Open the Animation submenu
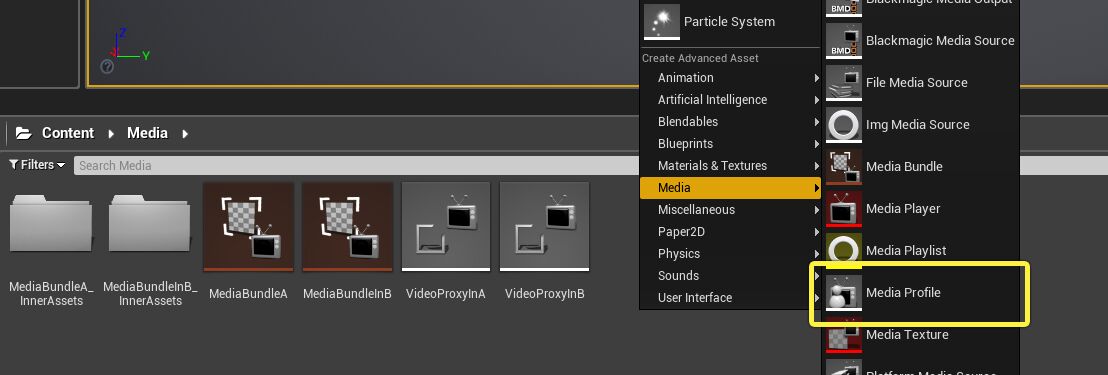The image size is (1108, 375). pos(730,78)
